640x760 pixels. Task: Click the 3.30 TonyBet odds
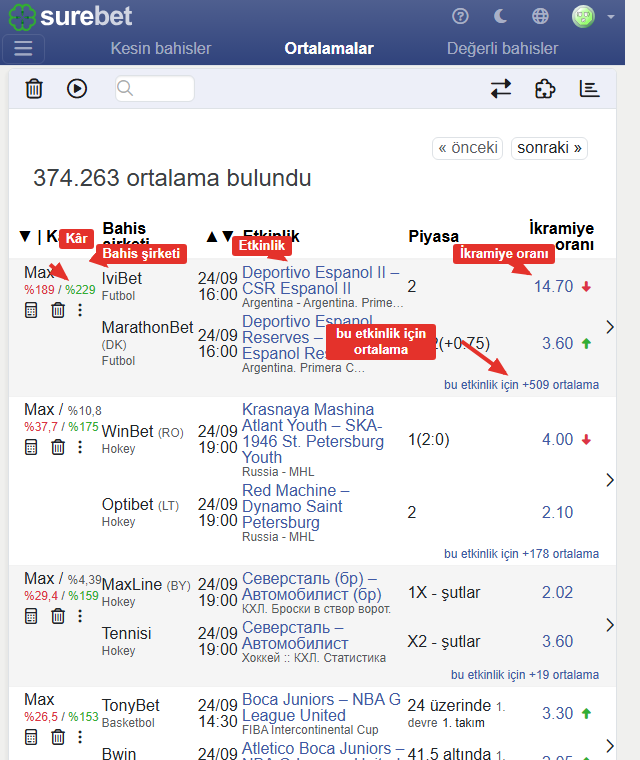point(558,713)
